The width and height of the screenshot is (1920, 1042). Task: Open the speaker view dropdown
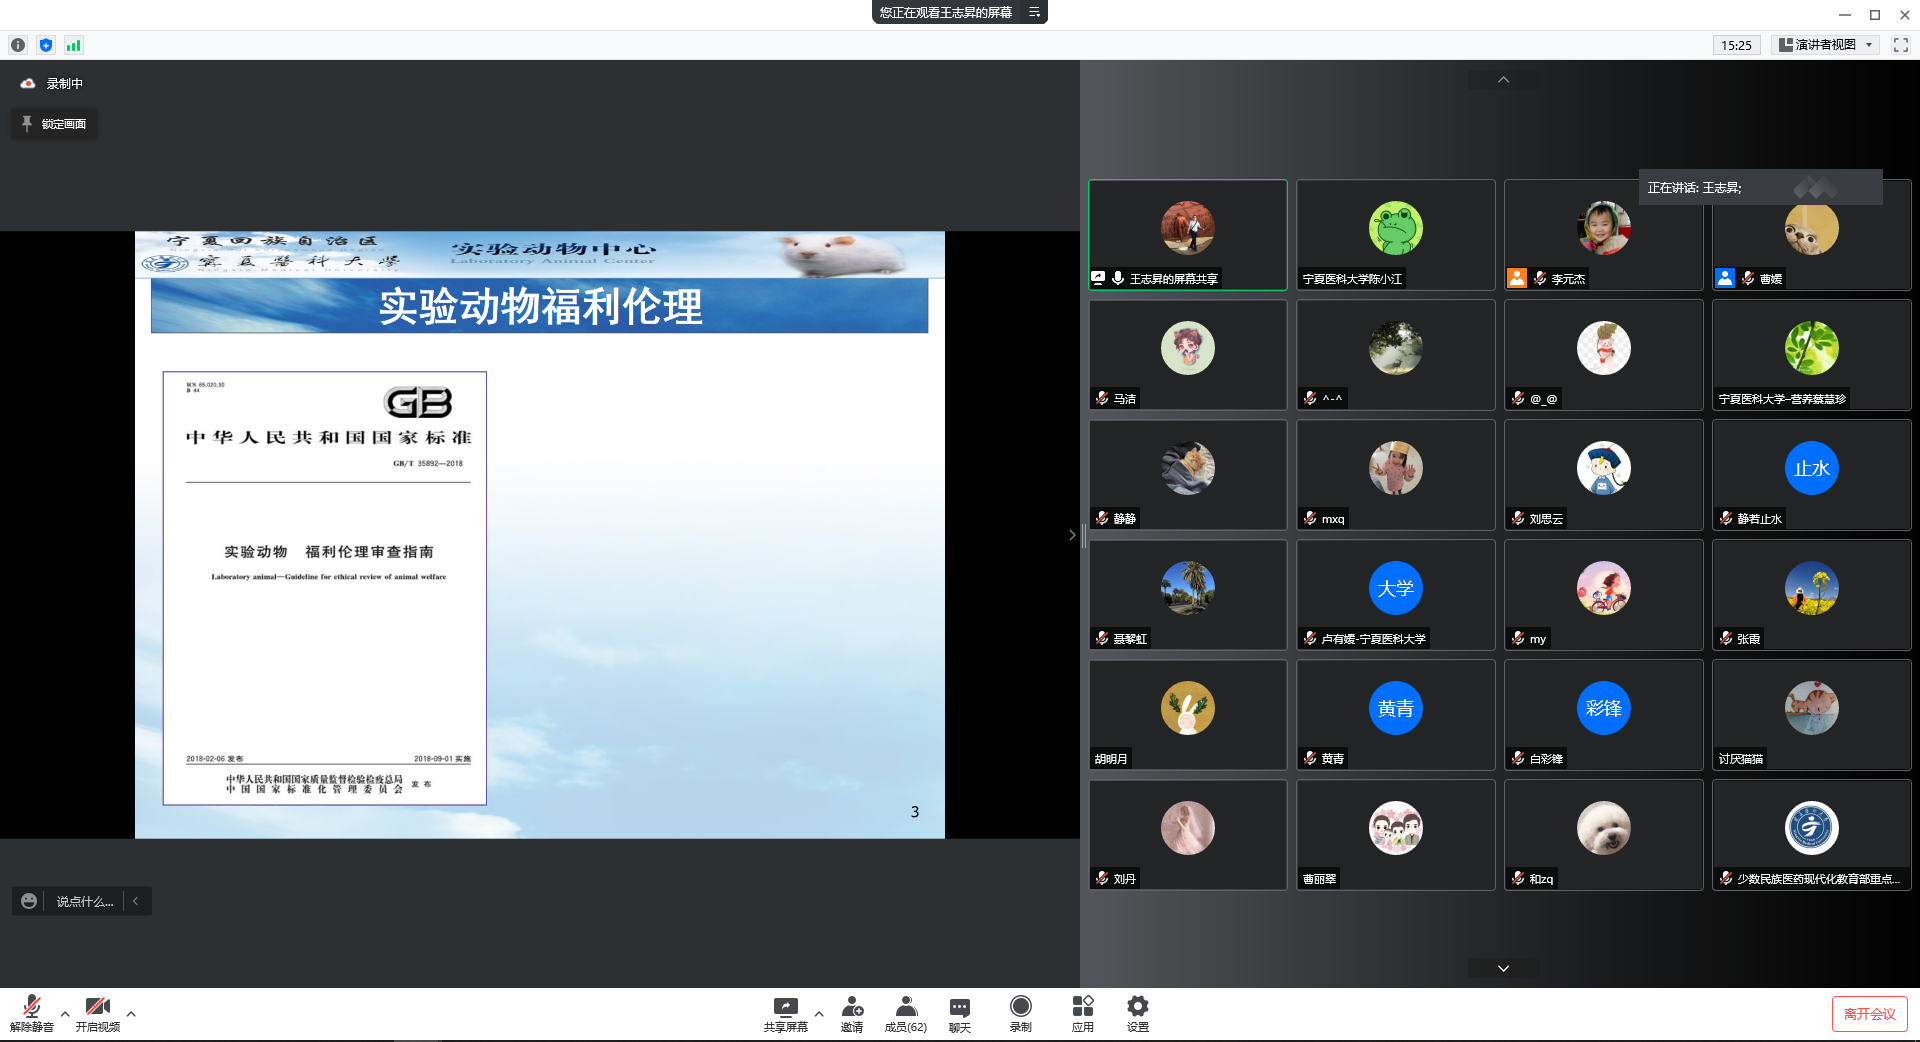point(1825,45)
